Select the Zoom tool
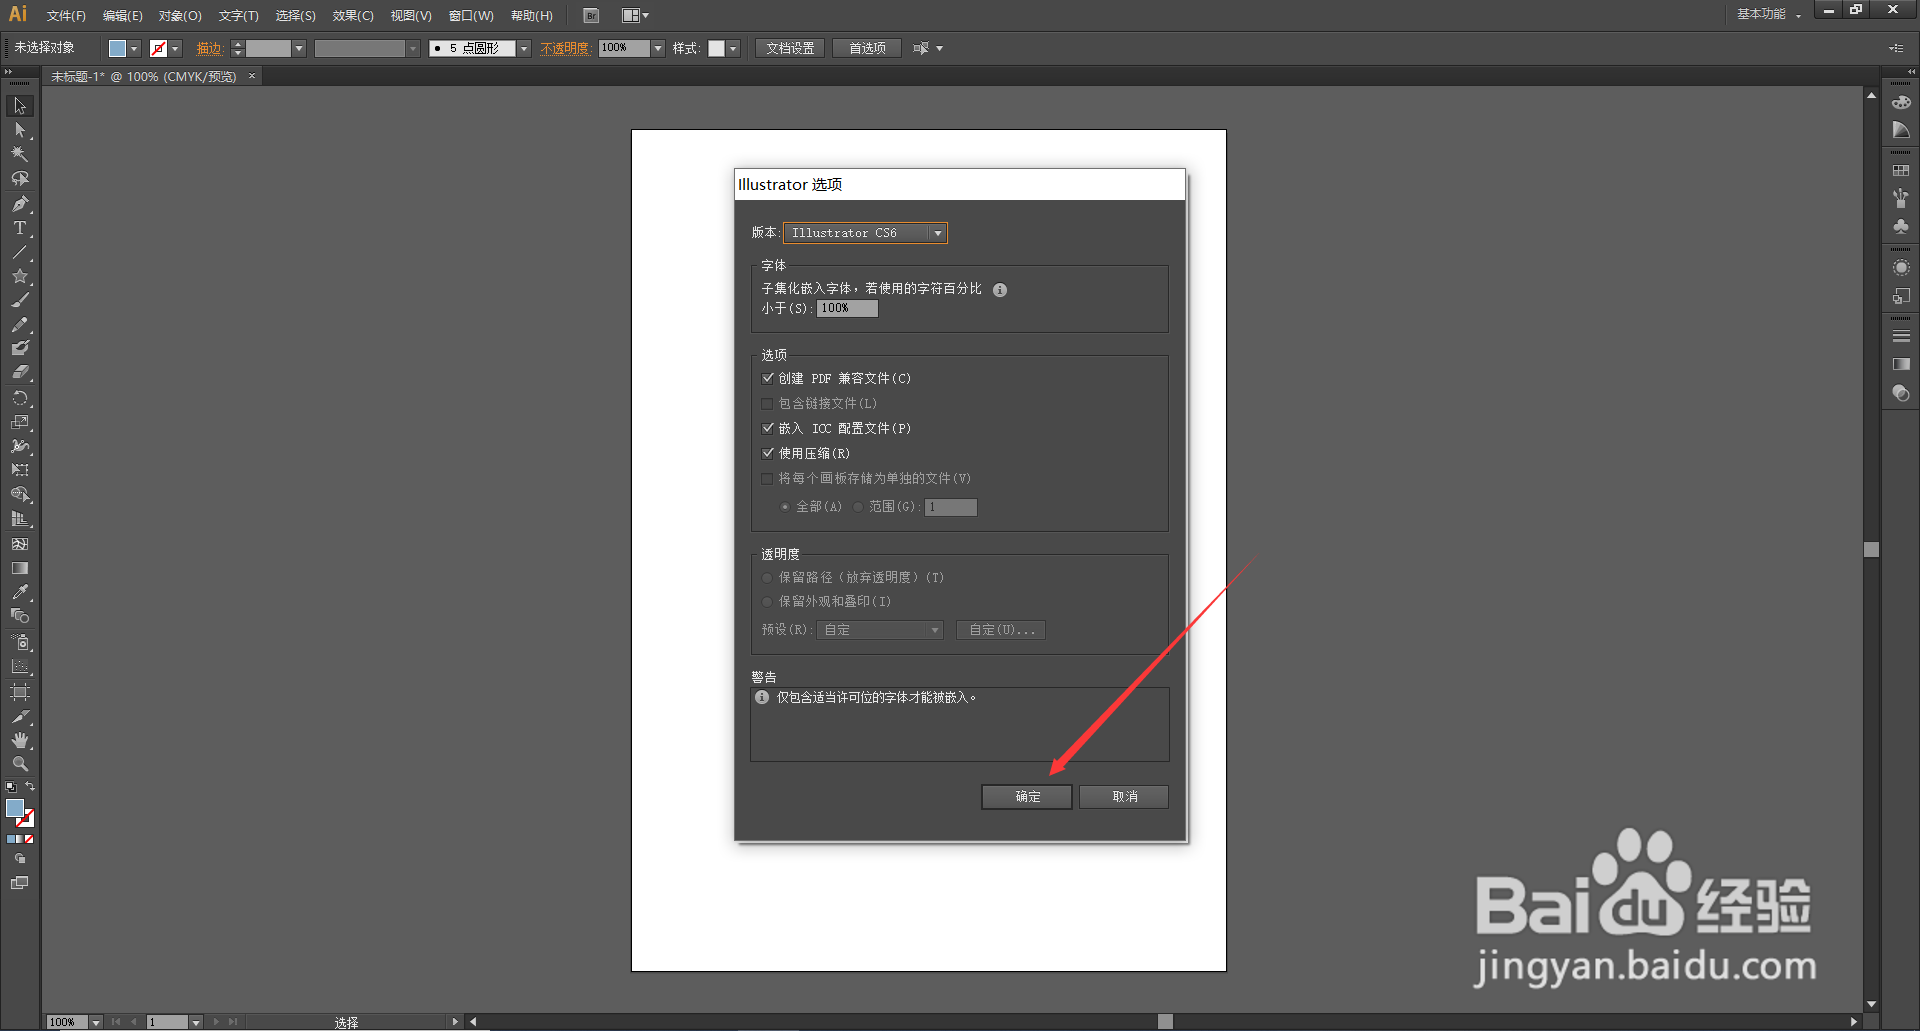This screenshot has height=1031, width=1920. point(20,764)
